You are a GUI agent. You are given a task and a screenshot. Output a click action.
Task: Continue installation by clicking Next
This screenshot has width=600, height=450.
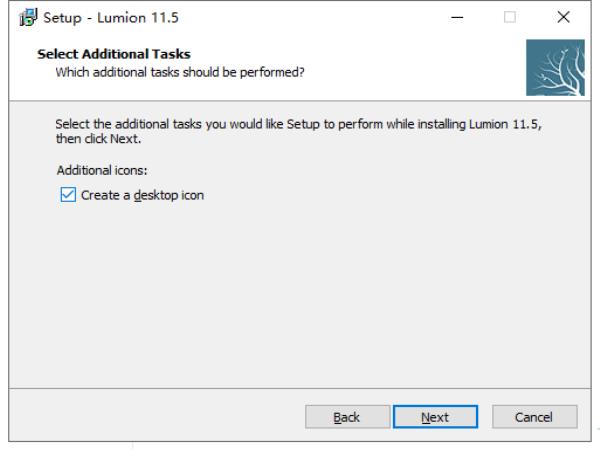point(435,417)
